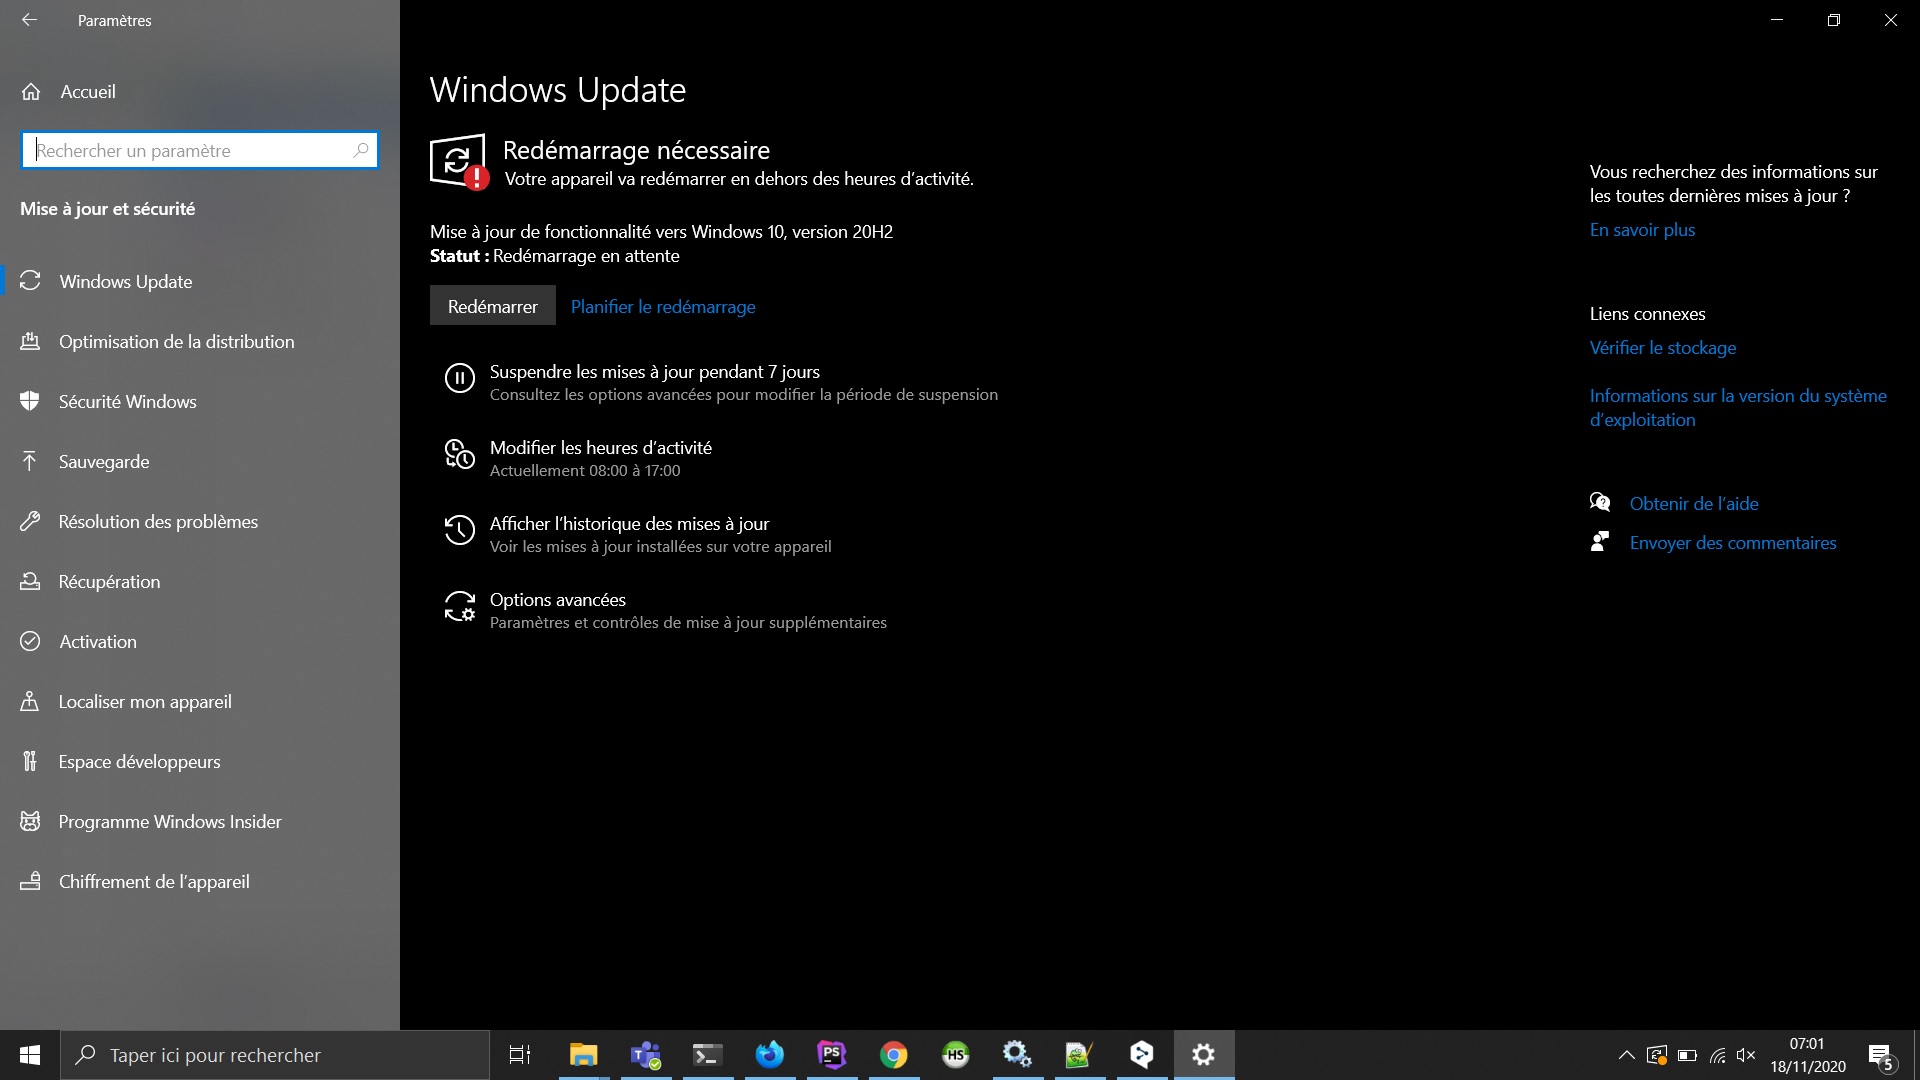
Task: Click Obtenir de l'aide
Action: (1695, 503)
